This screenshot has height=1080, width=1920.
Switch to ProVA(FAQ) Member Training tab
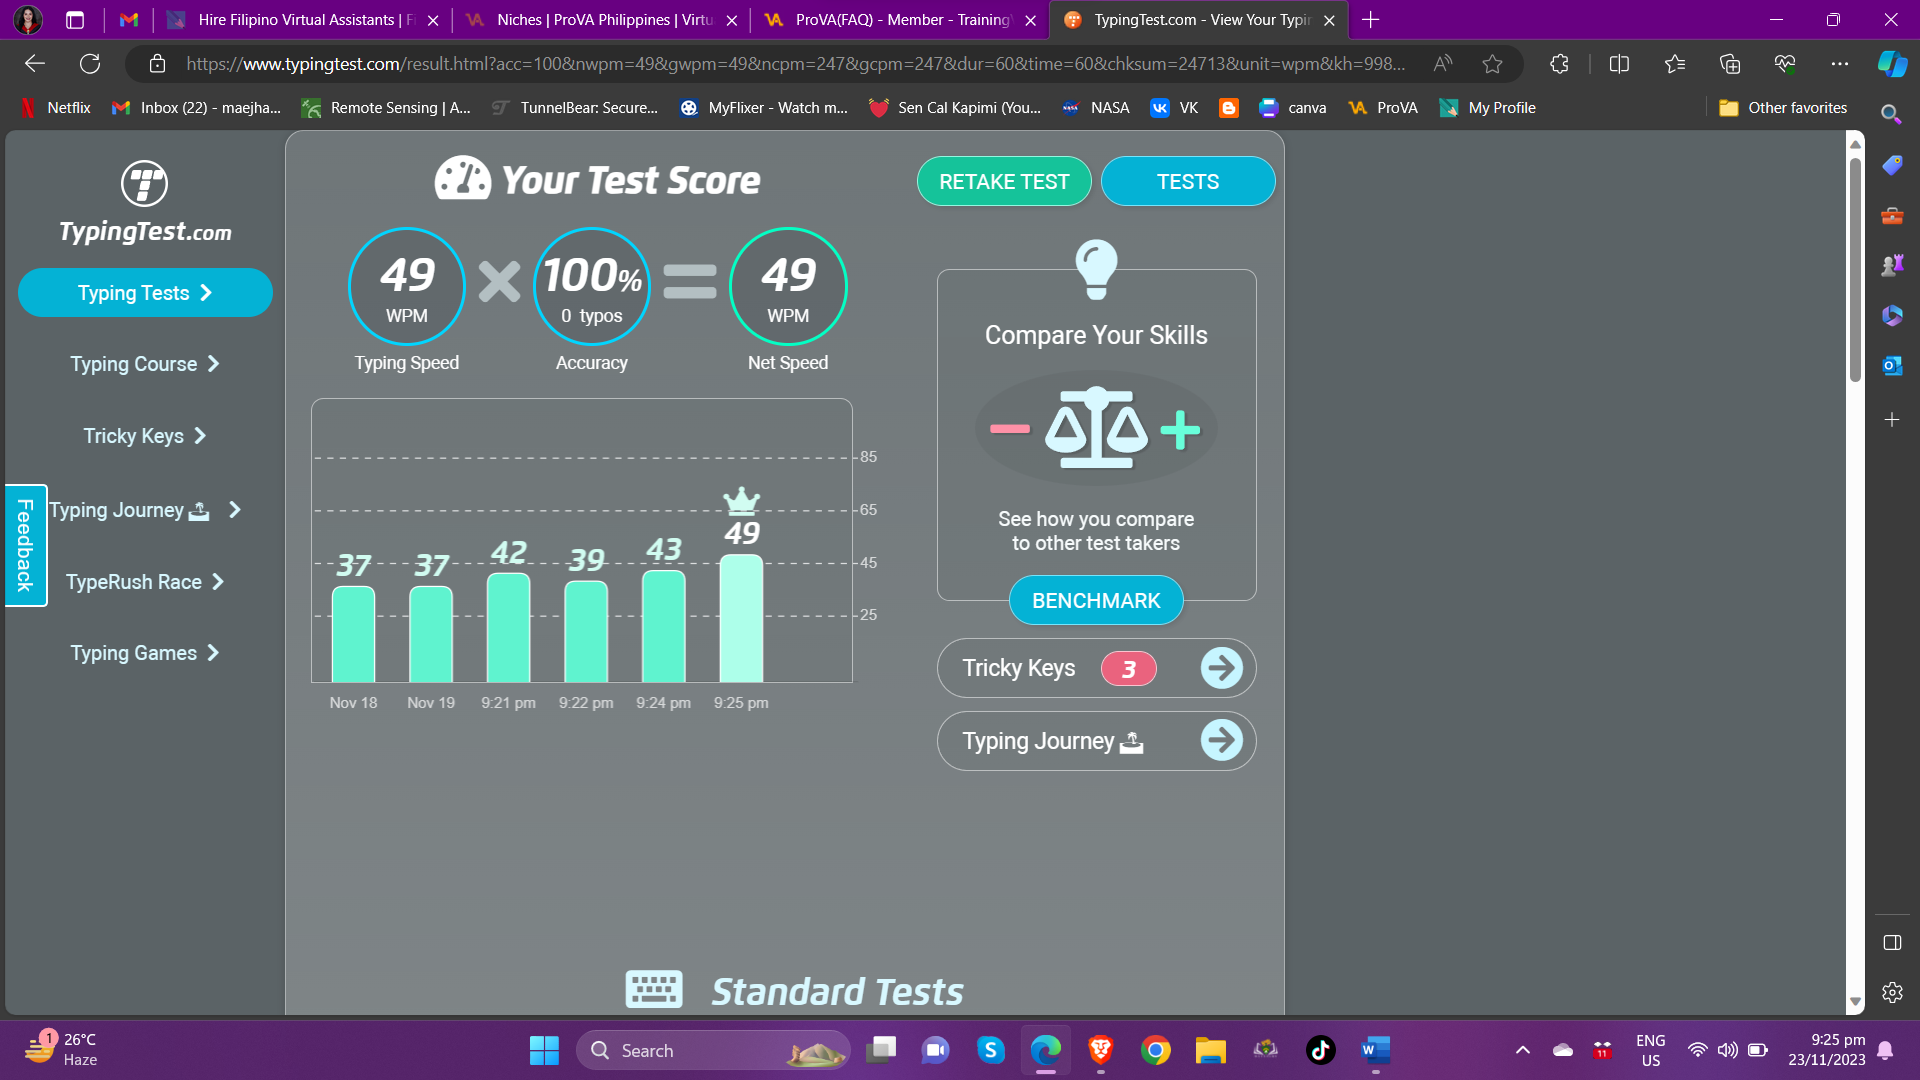point(900,20)
